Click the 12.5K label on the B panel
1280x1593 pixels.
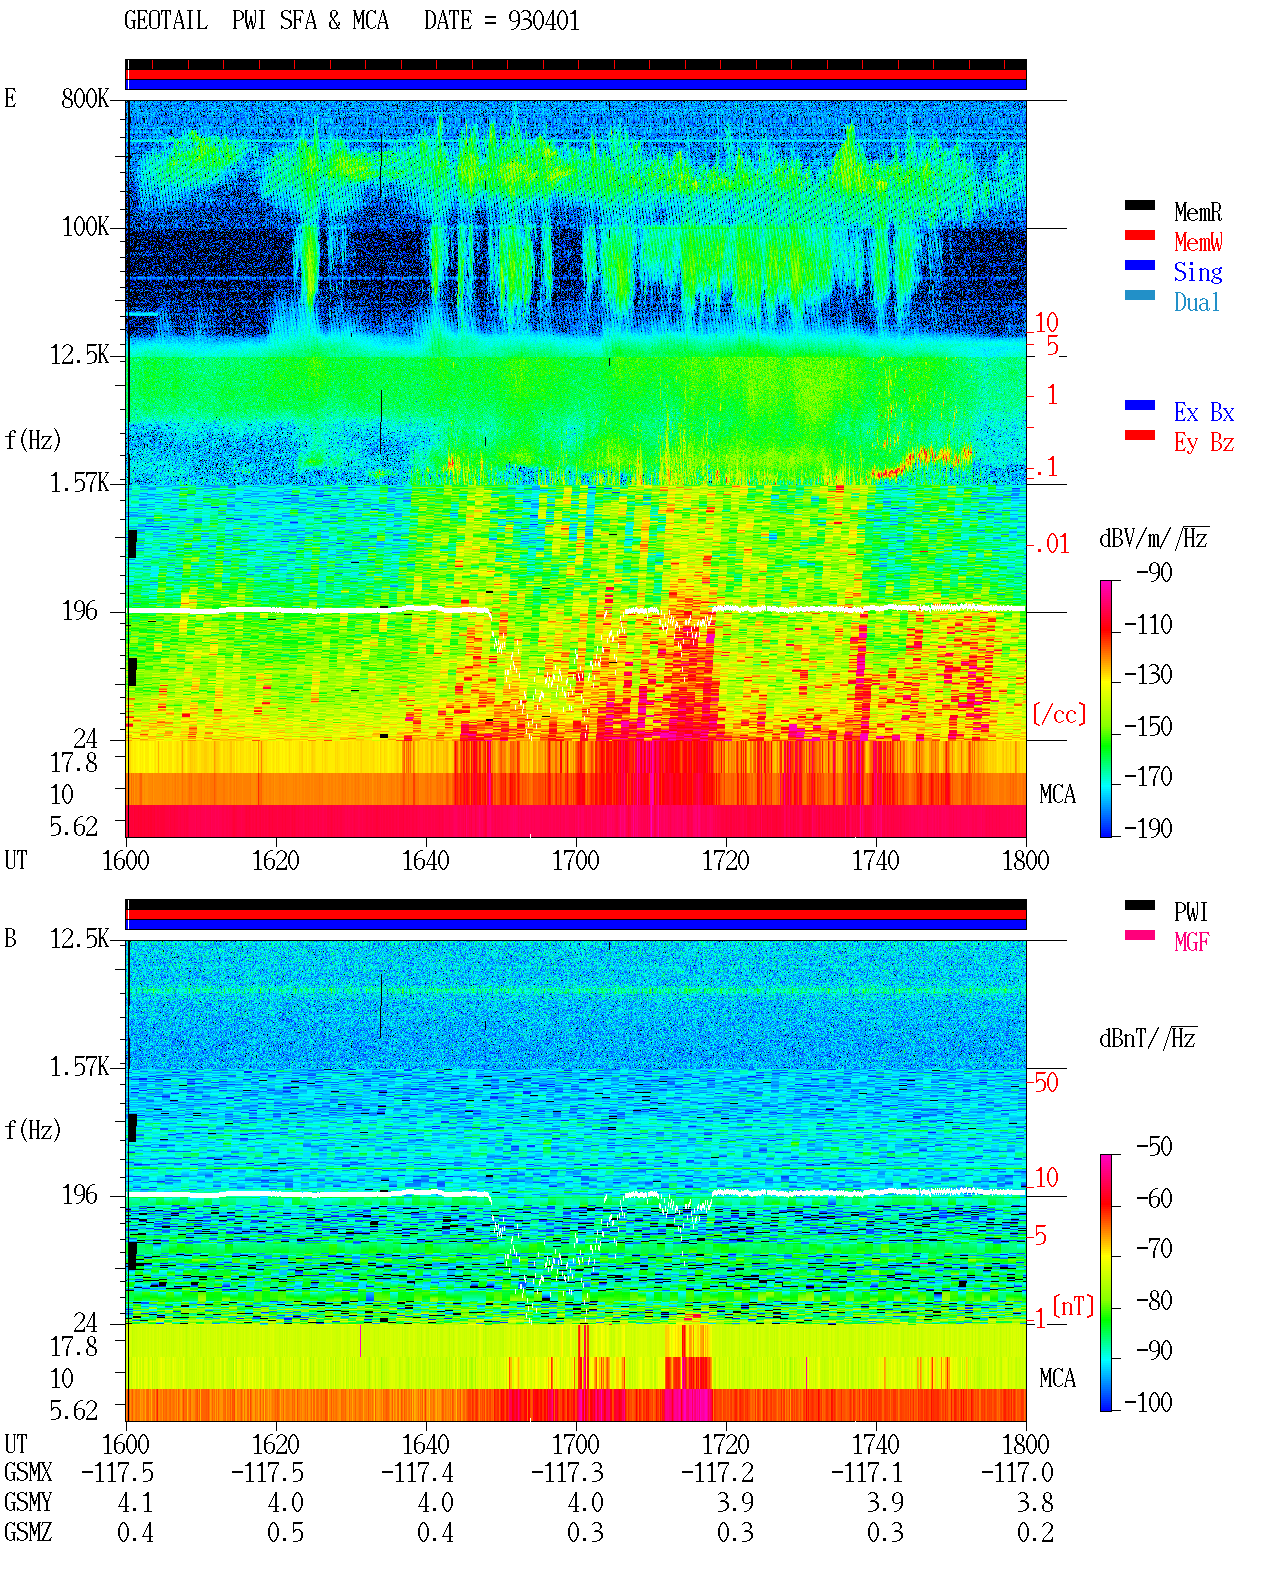[x=79, y=939]
